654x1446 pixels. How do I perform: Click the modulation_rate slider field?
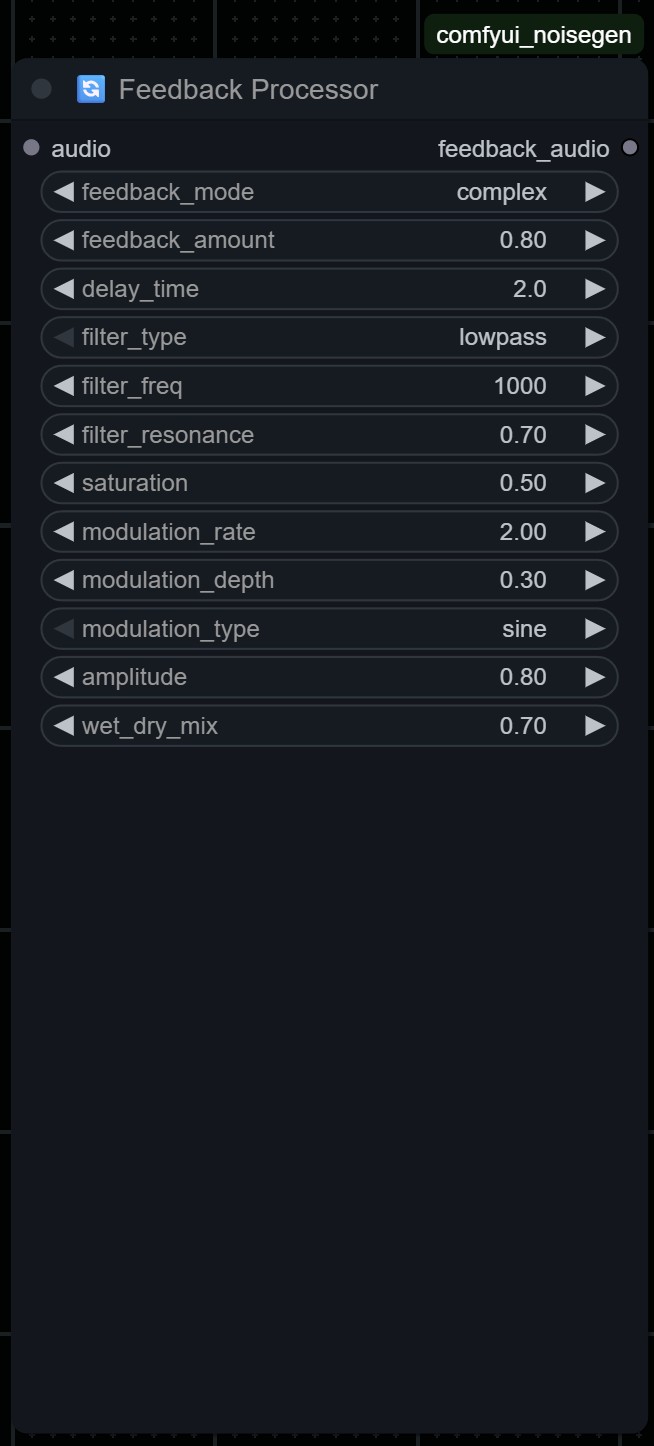(x=330, y=532)
